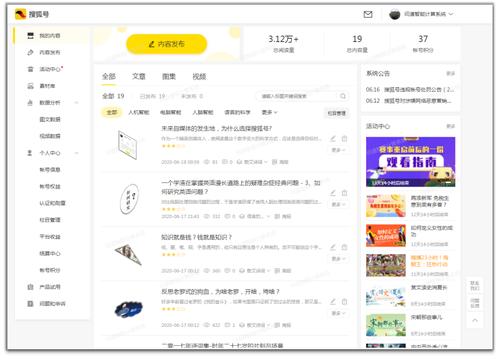Click the article keyword search field

tap(298, 96)
